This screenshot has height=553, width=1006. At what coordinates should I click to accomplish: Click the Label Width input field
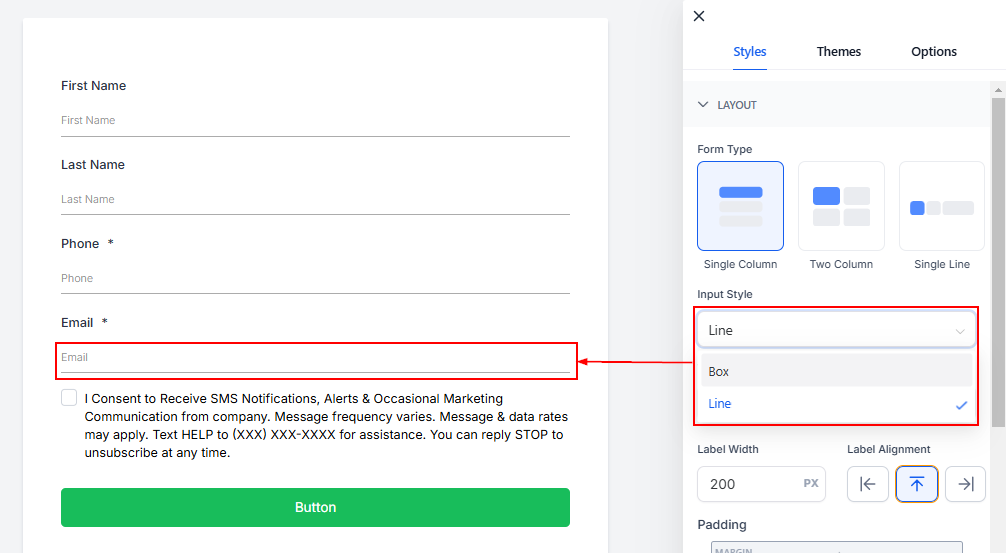[x=750, y=484]
